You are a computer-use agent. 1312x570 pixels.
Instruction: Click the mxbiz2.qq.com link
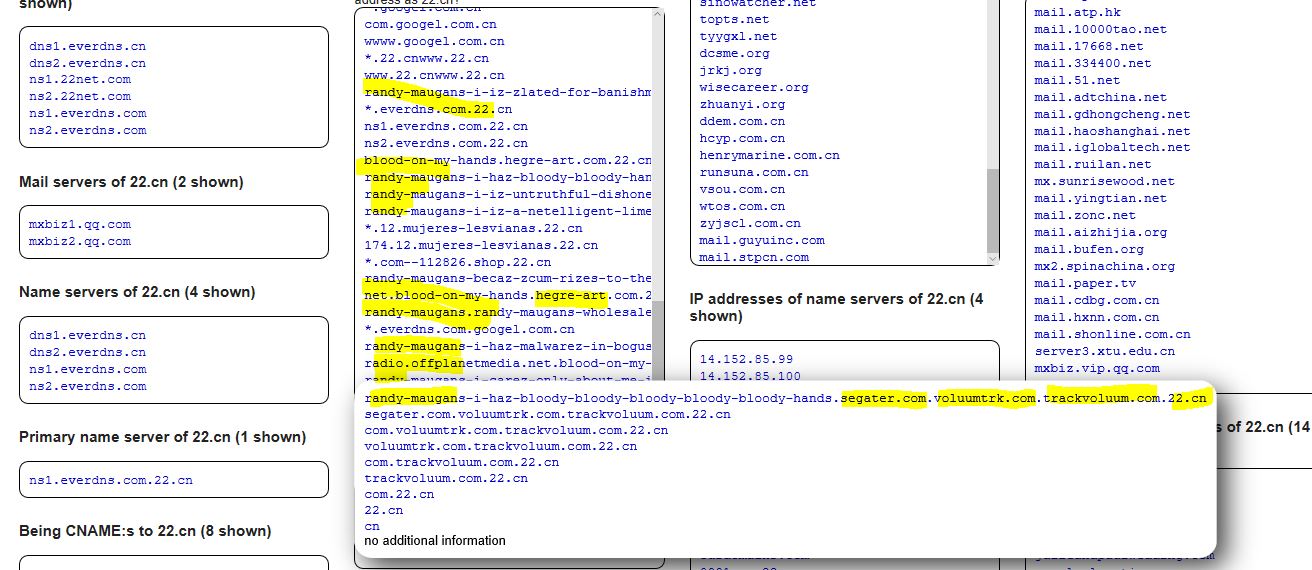tap(80, 241)
